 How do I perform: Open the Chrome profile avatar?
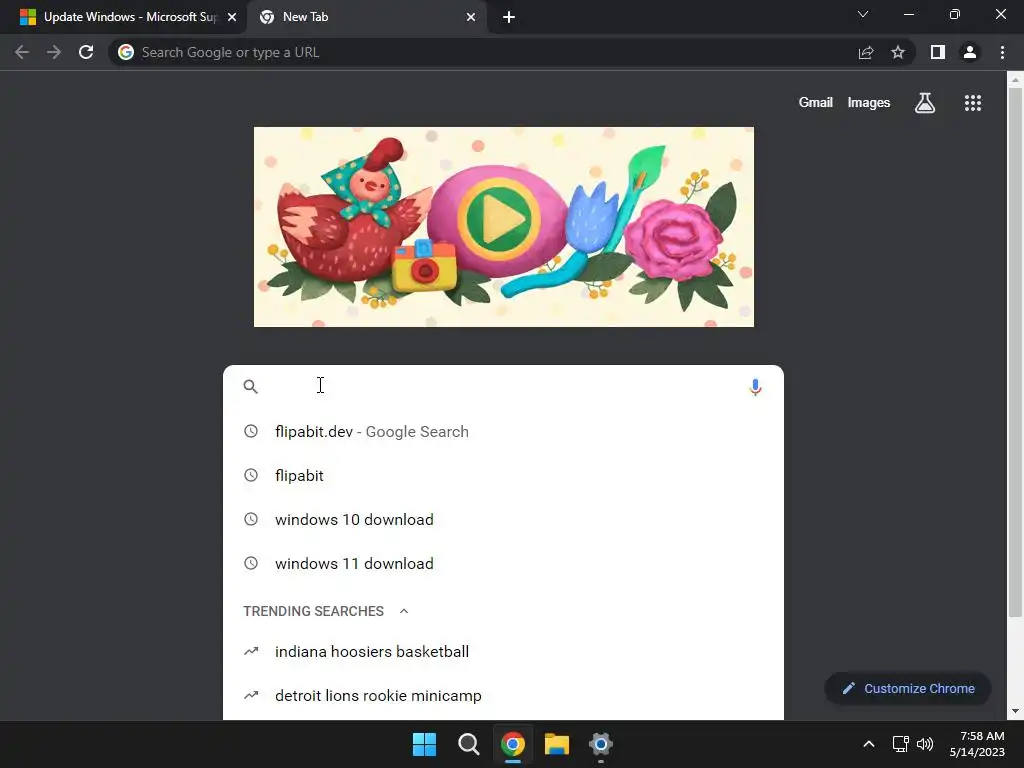[x=970, y=52]
